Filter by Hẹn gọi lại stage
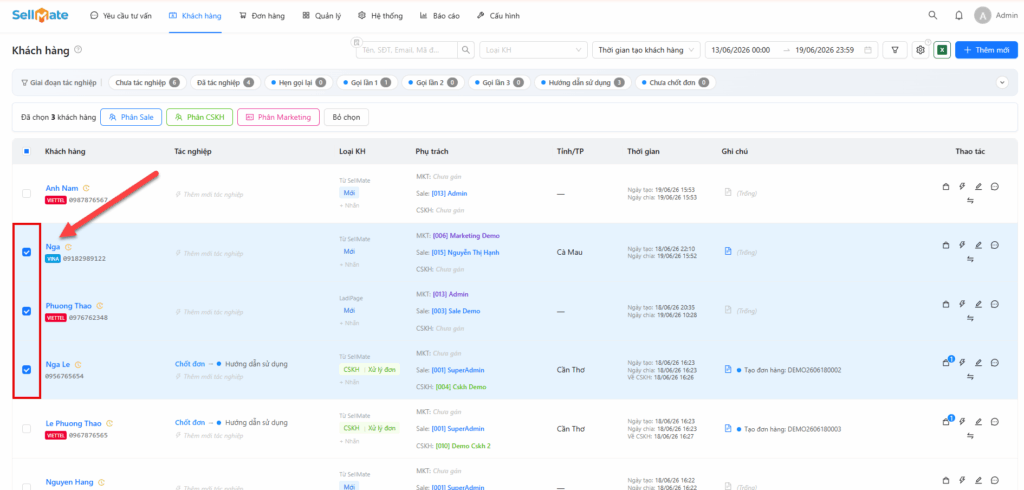Image resolution: width=1024 pixels, height=490 pixels. click(298, 83)
